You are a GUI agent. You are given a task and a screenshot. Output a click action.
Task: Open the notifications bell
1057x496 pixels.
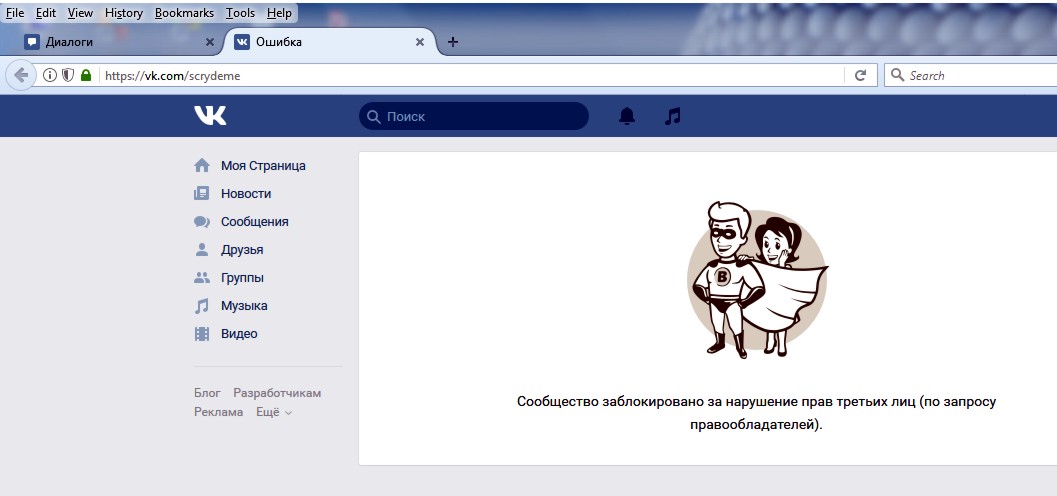pos(627,116)
